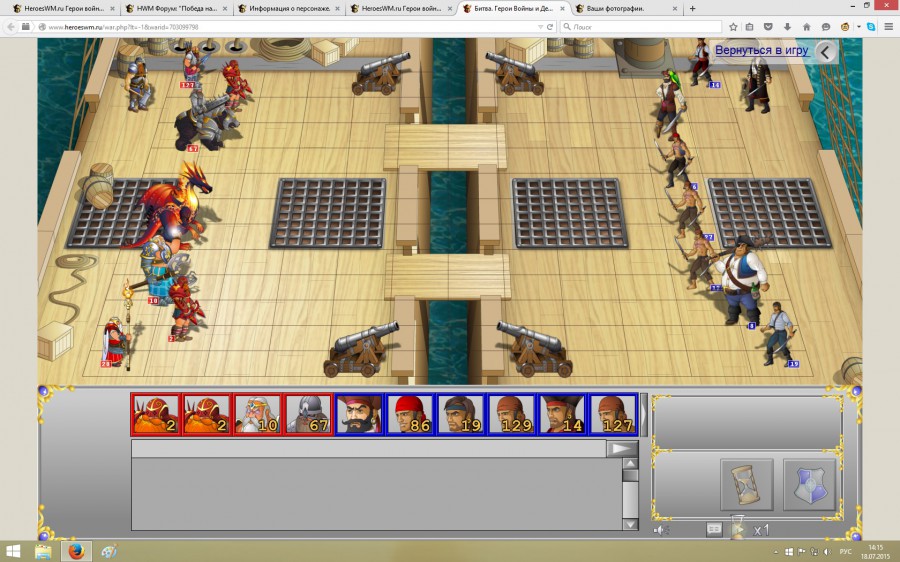Click chat log scroll down arrow
900x562 pixels.
click(x=630, y=524)
